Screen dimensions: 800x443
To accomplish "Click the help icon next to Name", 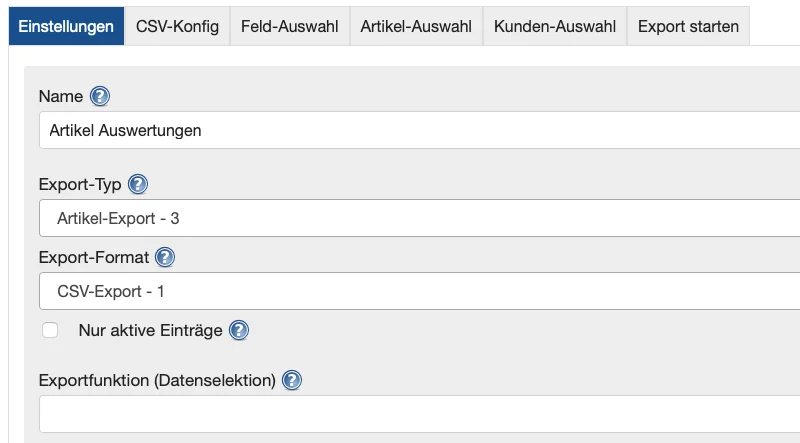I will pos(100,96).
